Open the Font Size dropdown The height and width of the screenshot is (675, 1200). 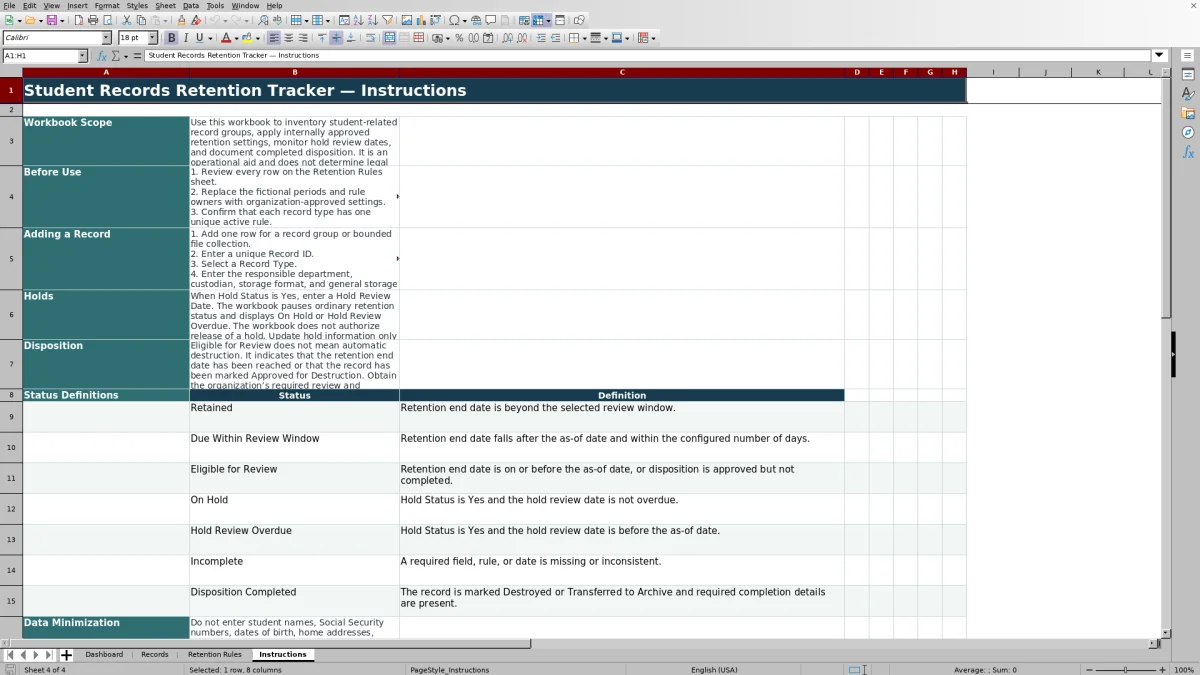pos(153,38)
